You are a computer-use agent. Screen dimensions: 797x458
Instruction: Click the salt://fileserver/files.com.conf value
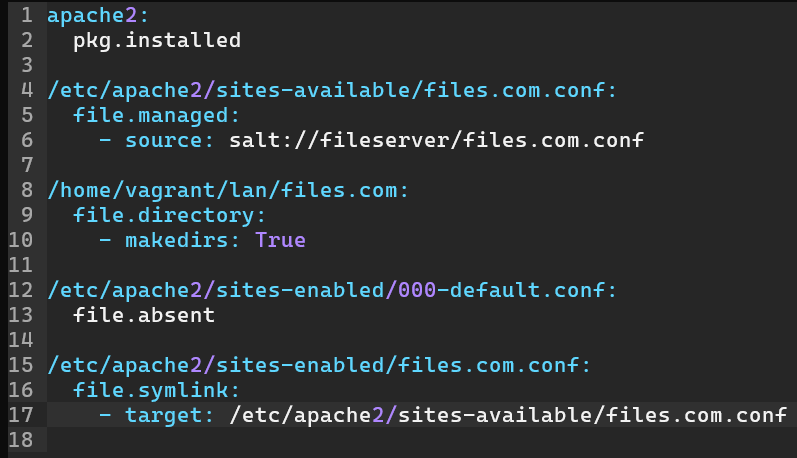[435, 141]
